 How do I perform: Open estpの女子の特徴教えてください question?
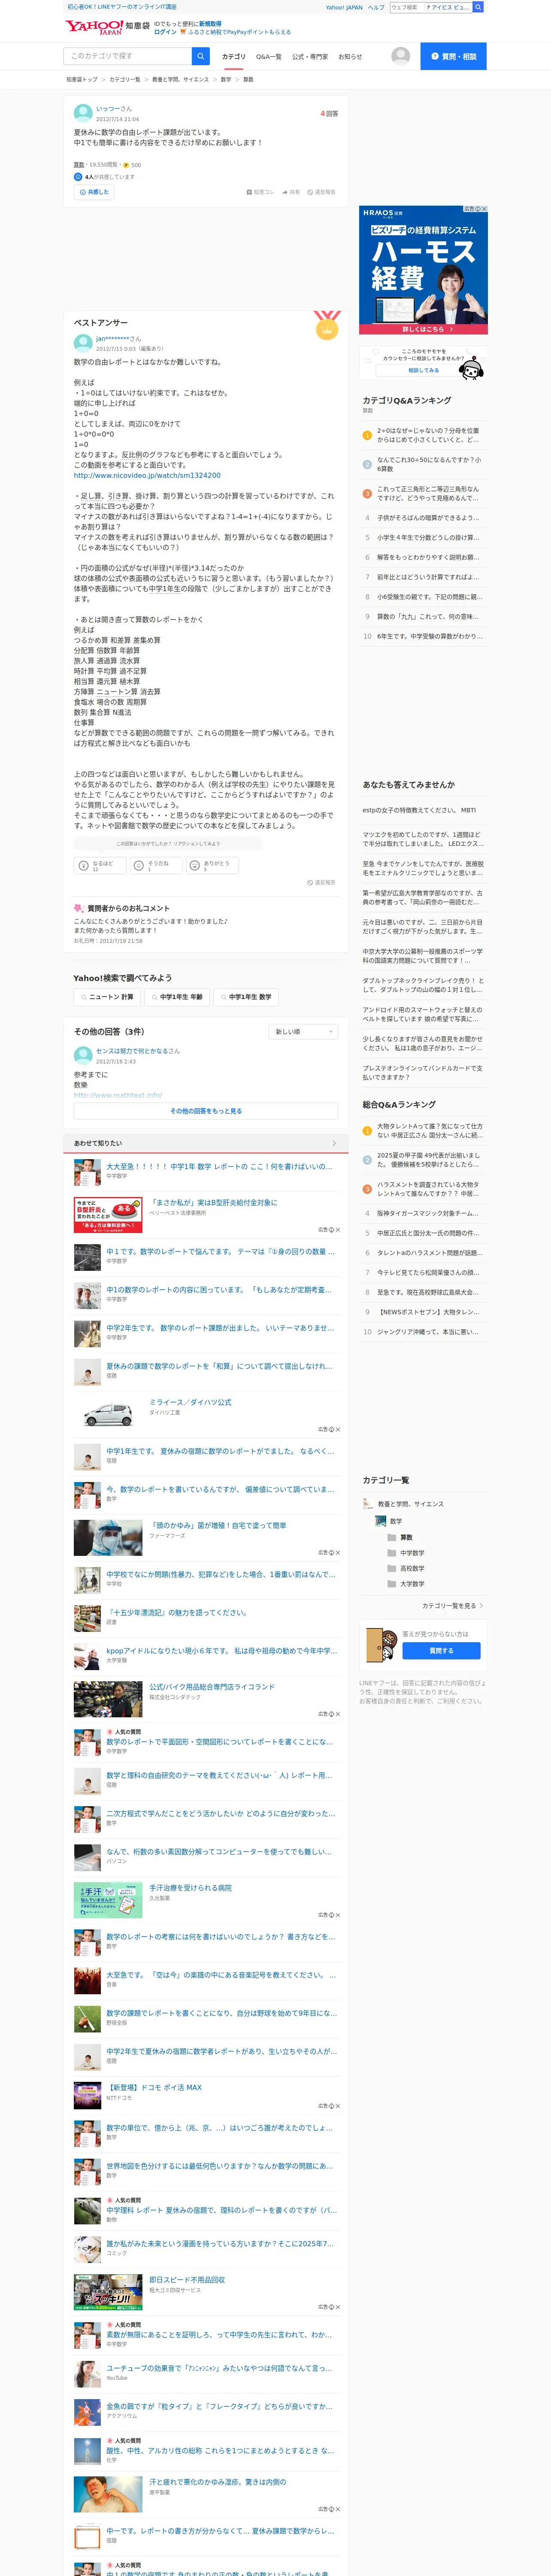419,810
